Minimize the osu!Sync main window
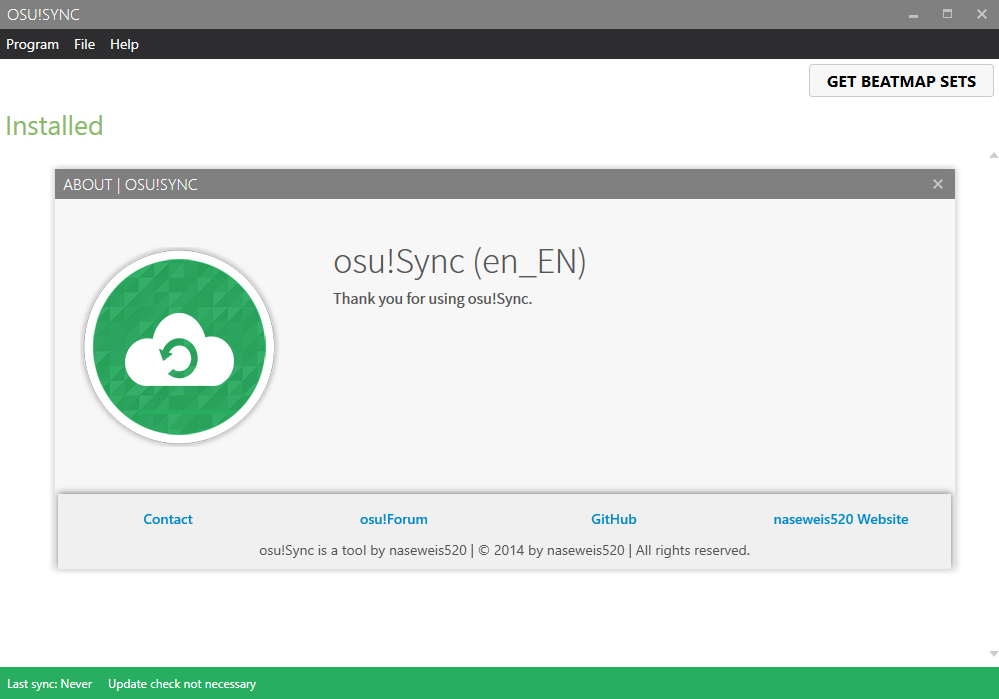 tap(914, 15)
